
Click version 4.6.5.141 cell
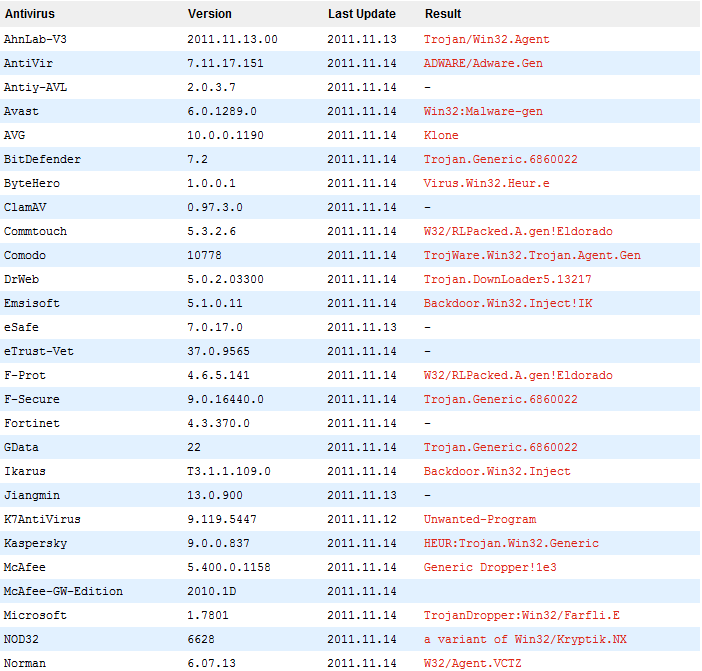(218, 376)
